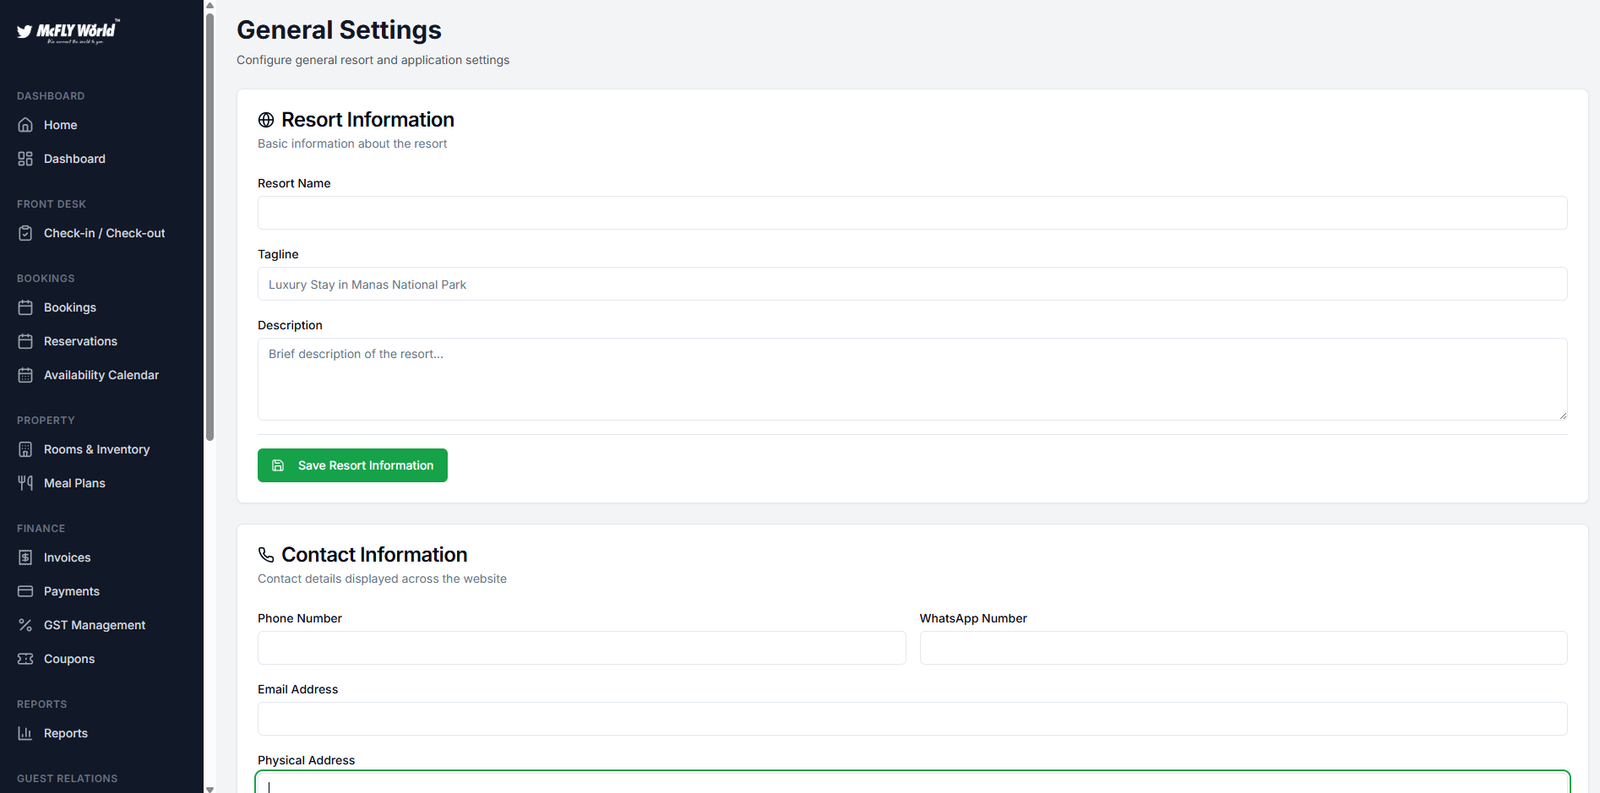
Task: Click the PROPERTY section label
Action: pyautogui.click(x=46, y=420)
